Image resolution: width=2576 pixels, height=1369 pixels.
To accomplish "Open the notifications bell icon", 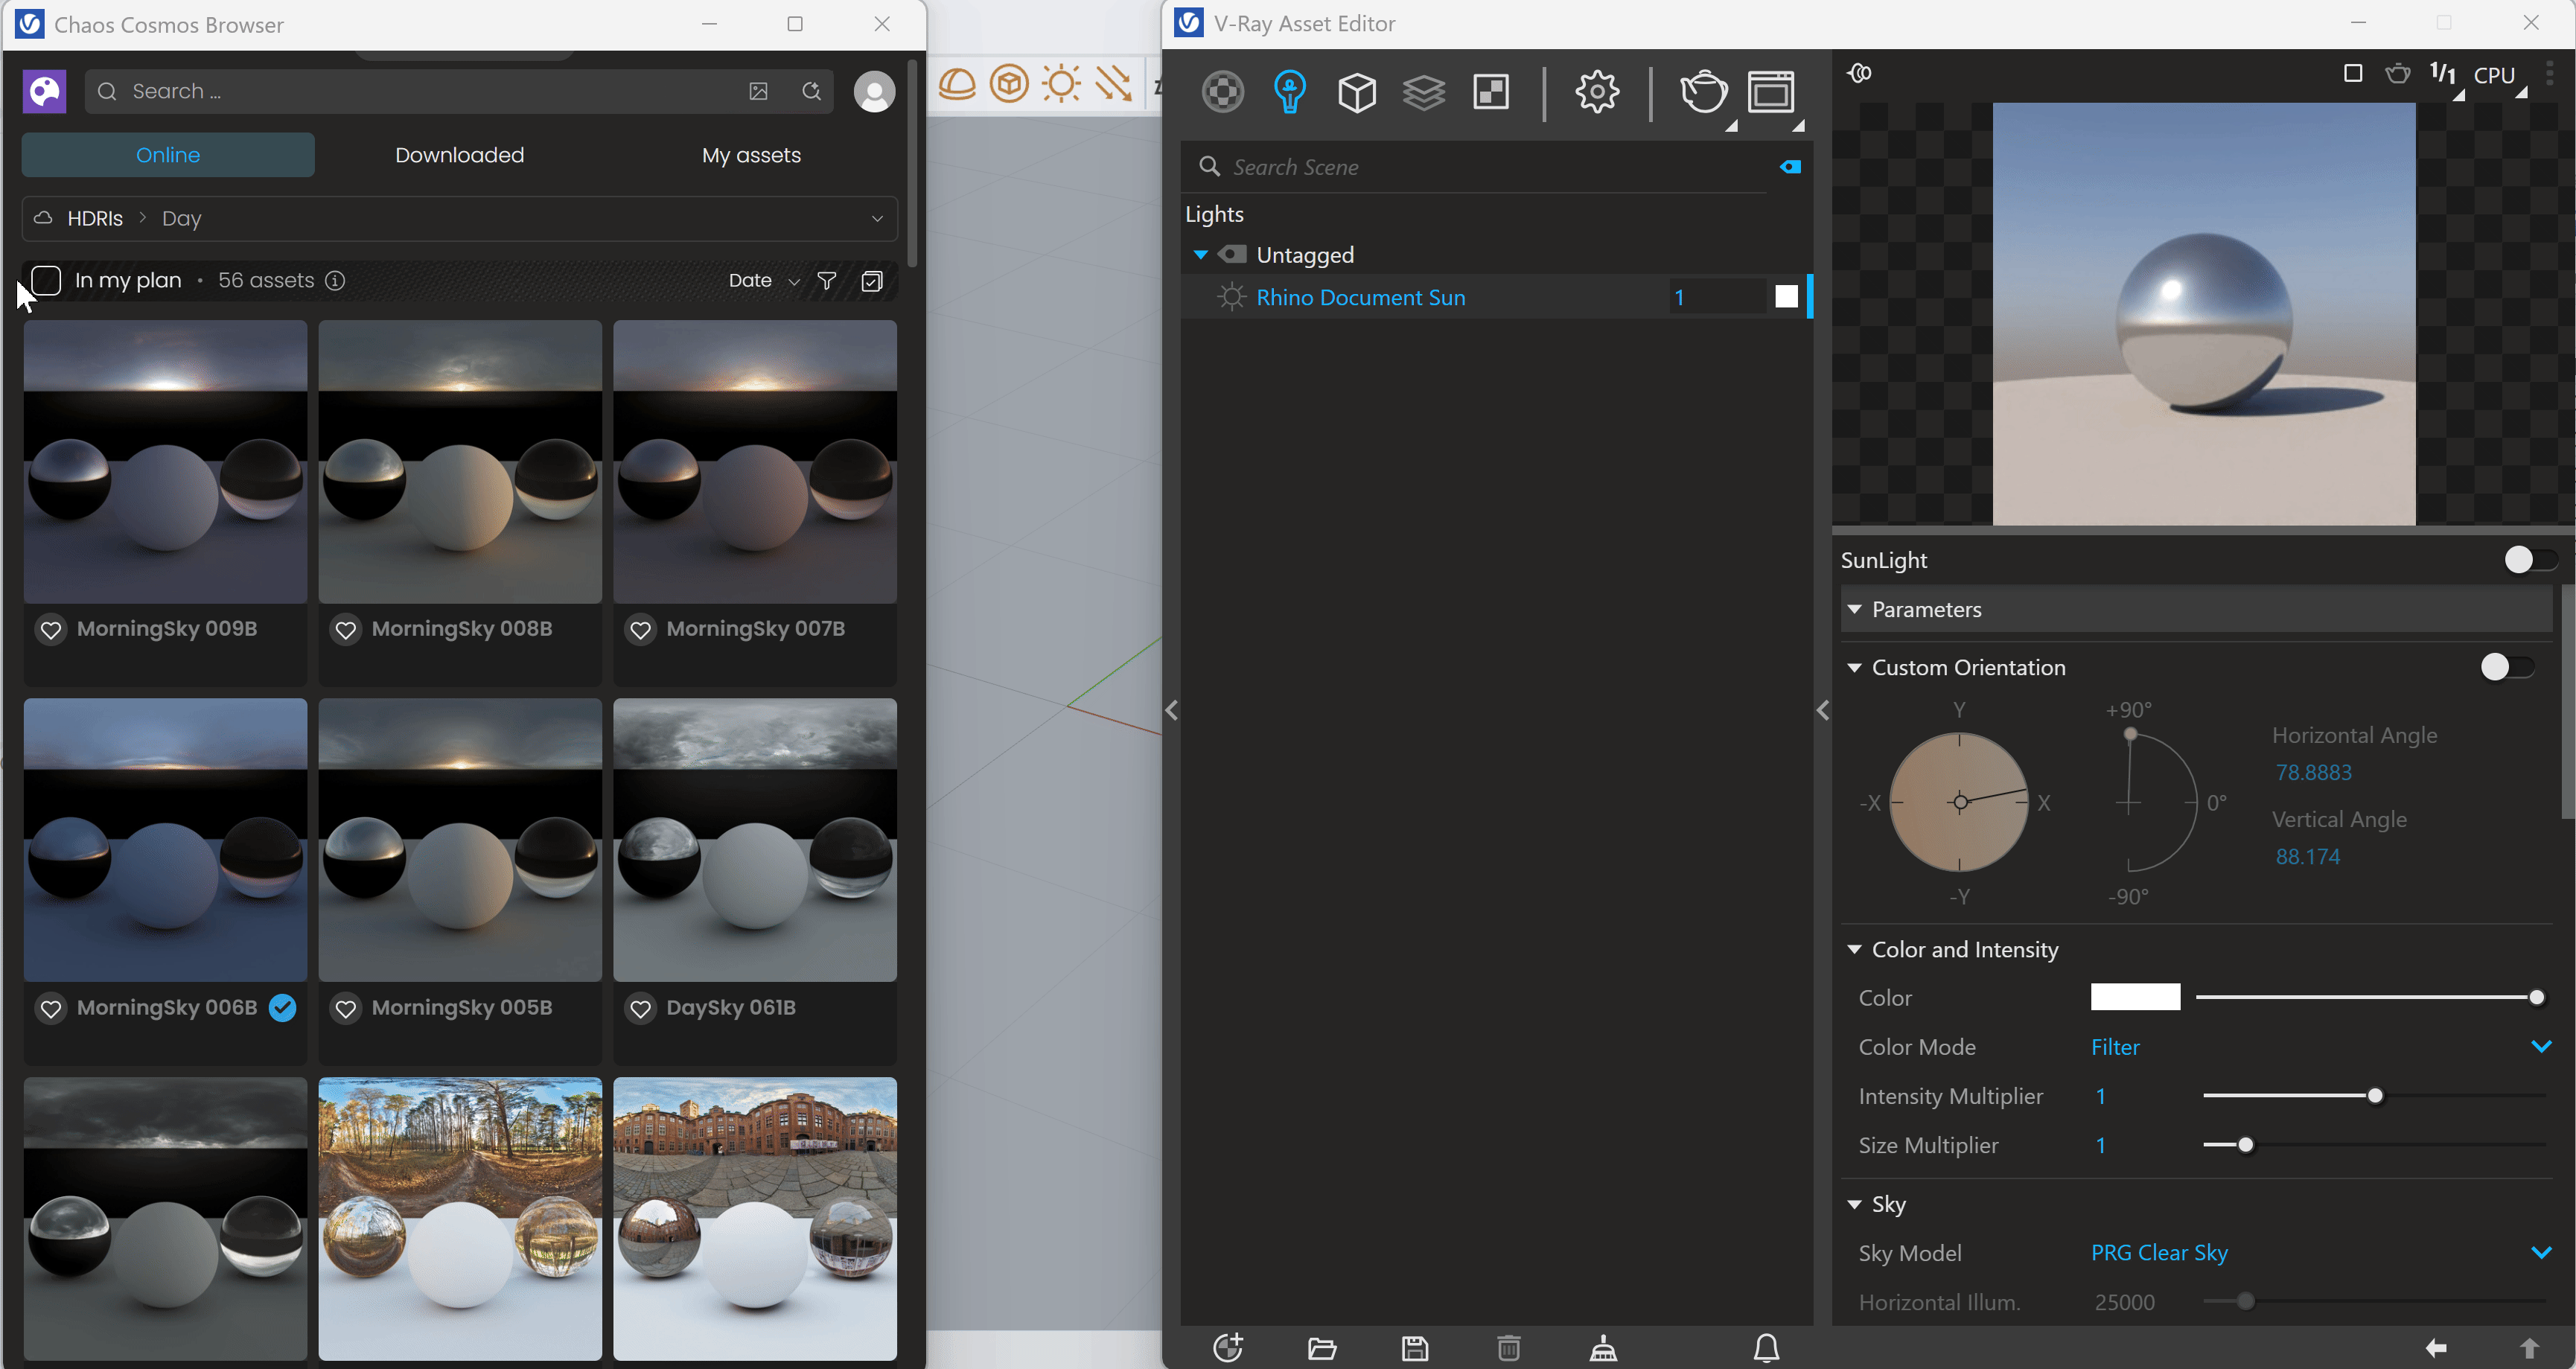I will point(1767,1348).
